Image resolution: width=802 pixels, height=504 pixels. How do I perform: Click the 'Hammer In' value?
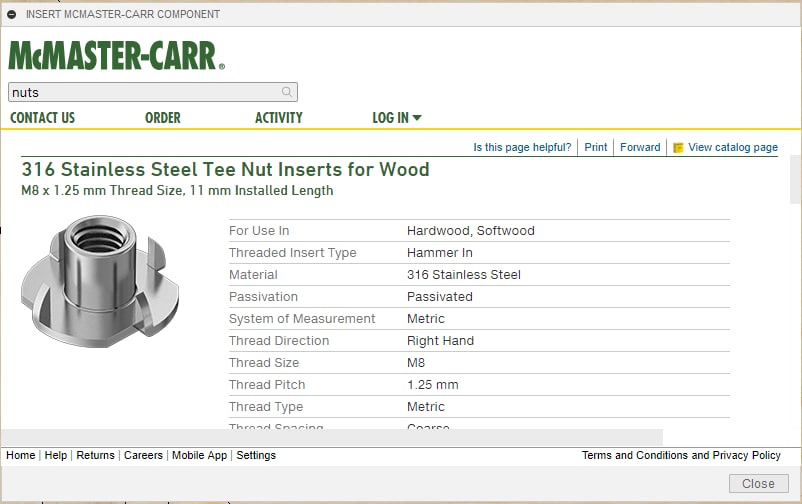coord(440,253)
